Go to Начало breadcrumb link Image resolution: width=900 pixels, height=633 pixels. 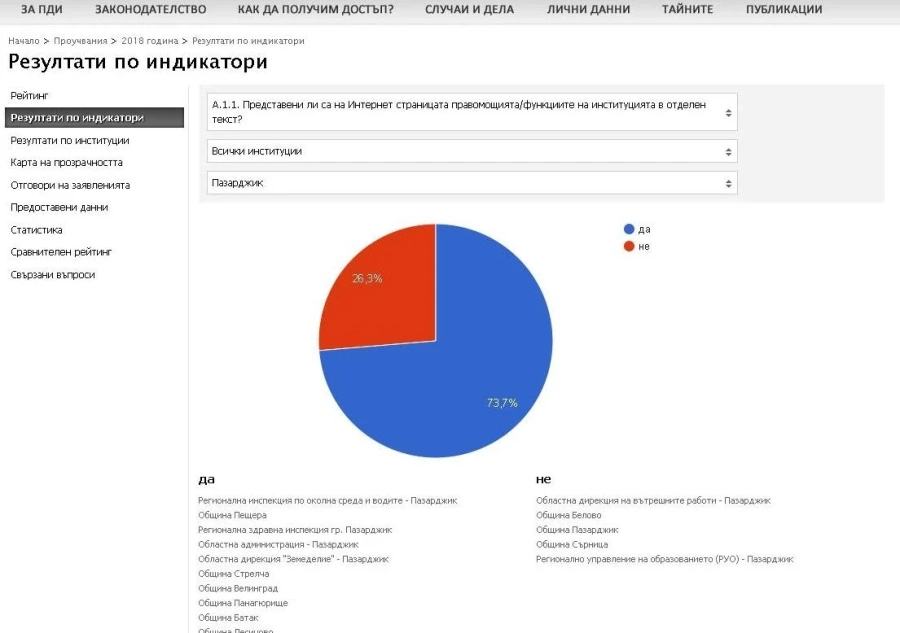coord(24,41)
